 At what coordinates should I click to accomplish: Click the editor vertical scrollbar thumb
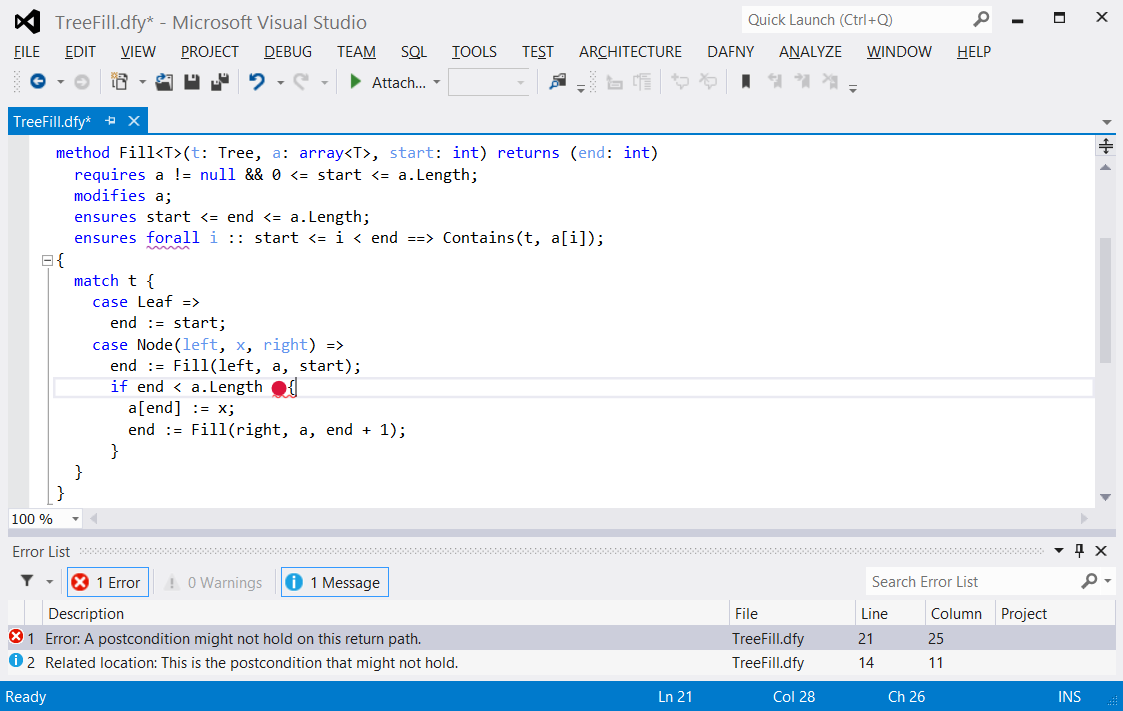[1105, 300]
